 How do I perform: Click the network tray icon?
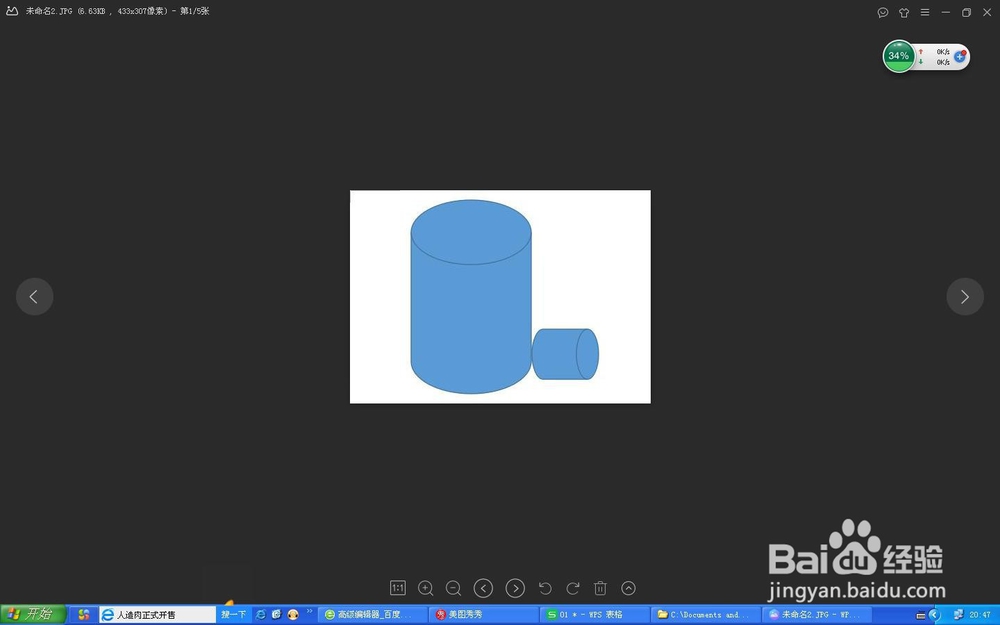coord(957,615)
